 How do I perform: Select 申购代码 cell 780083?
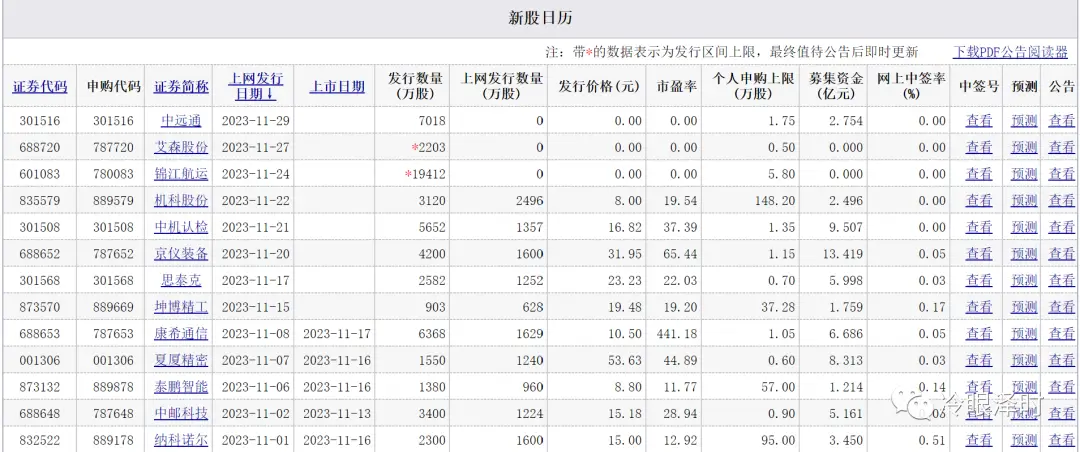pyautogui.click(x=114, y=174)
